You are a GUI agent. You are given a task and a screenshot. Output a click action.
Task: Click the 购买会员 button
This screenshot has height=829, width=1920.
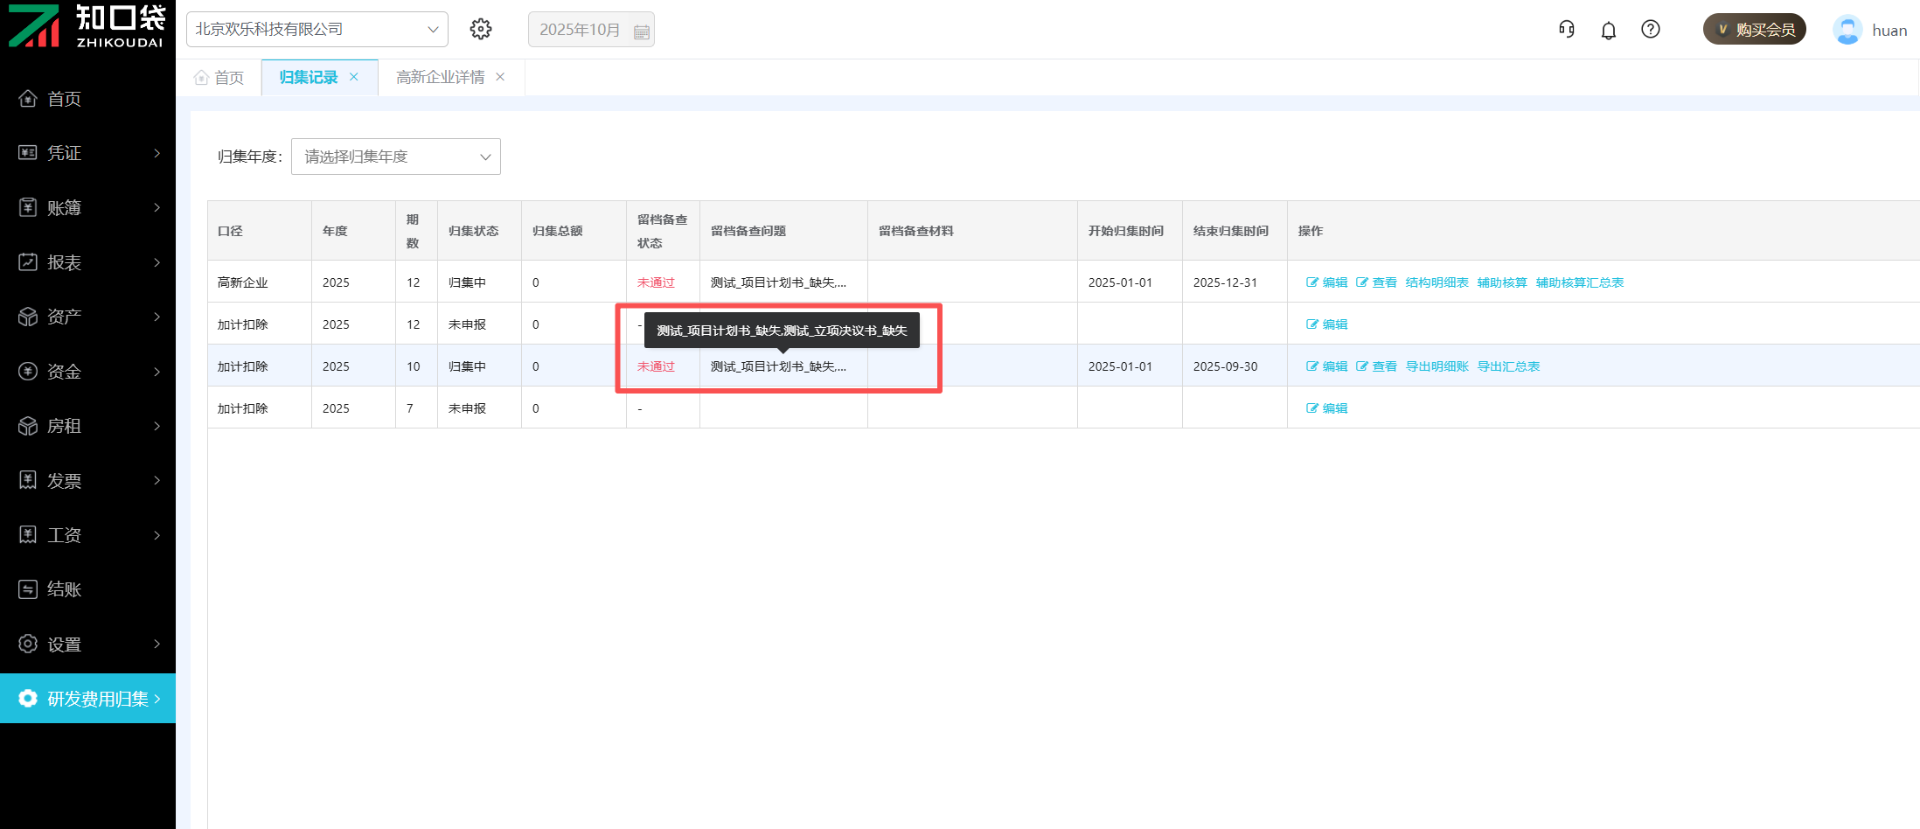1754,30
